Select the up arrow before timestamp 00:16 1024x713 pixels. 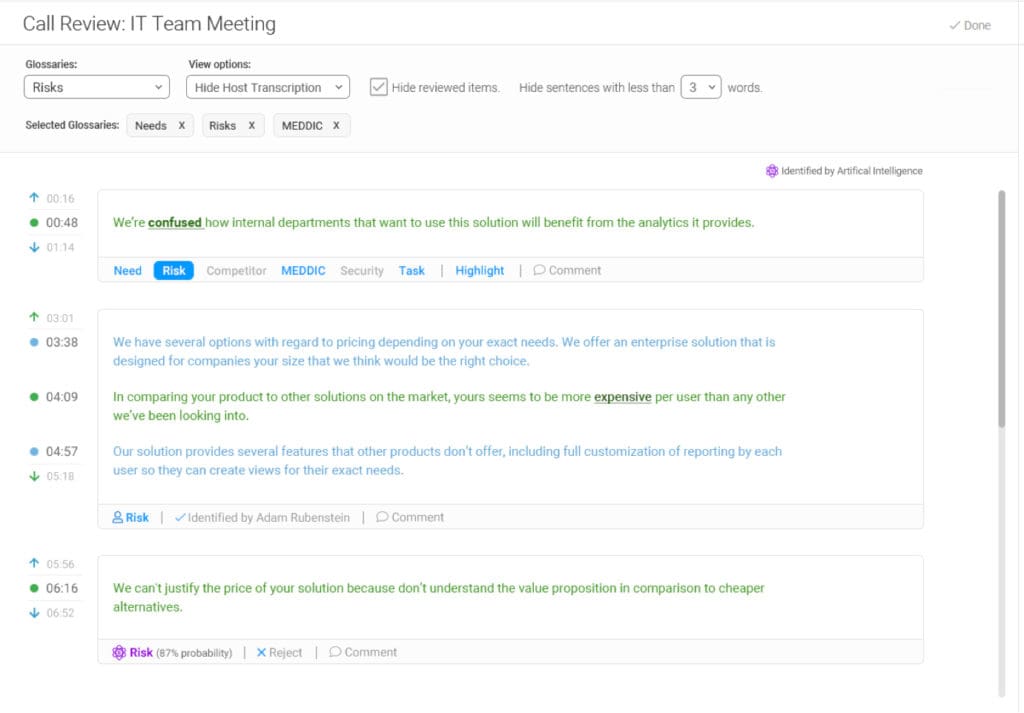36,198
